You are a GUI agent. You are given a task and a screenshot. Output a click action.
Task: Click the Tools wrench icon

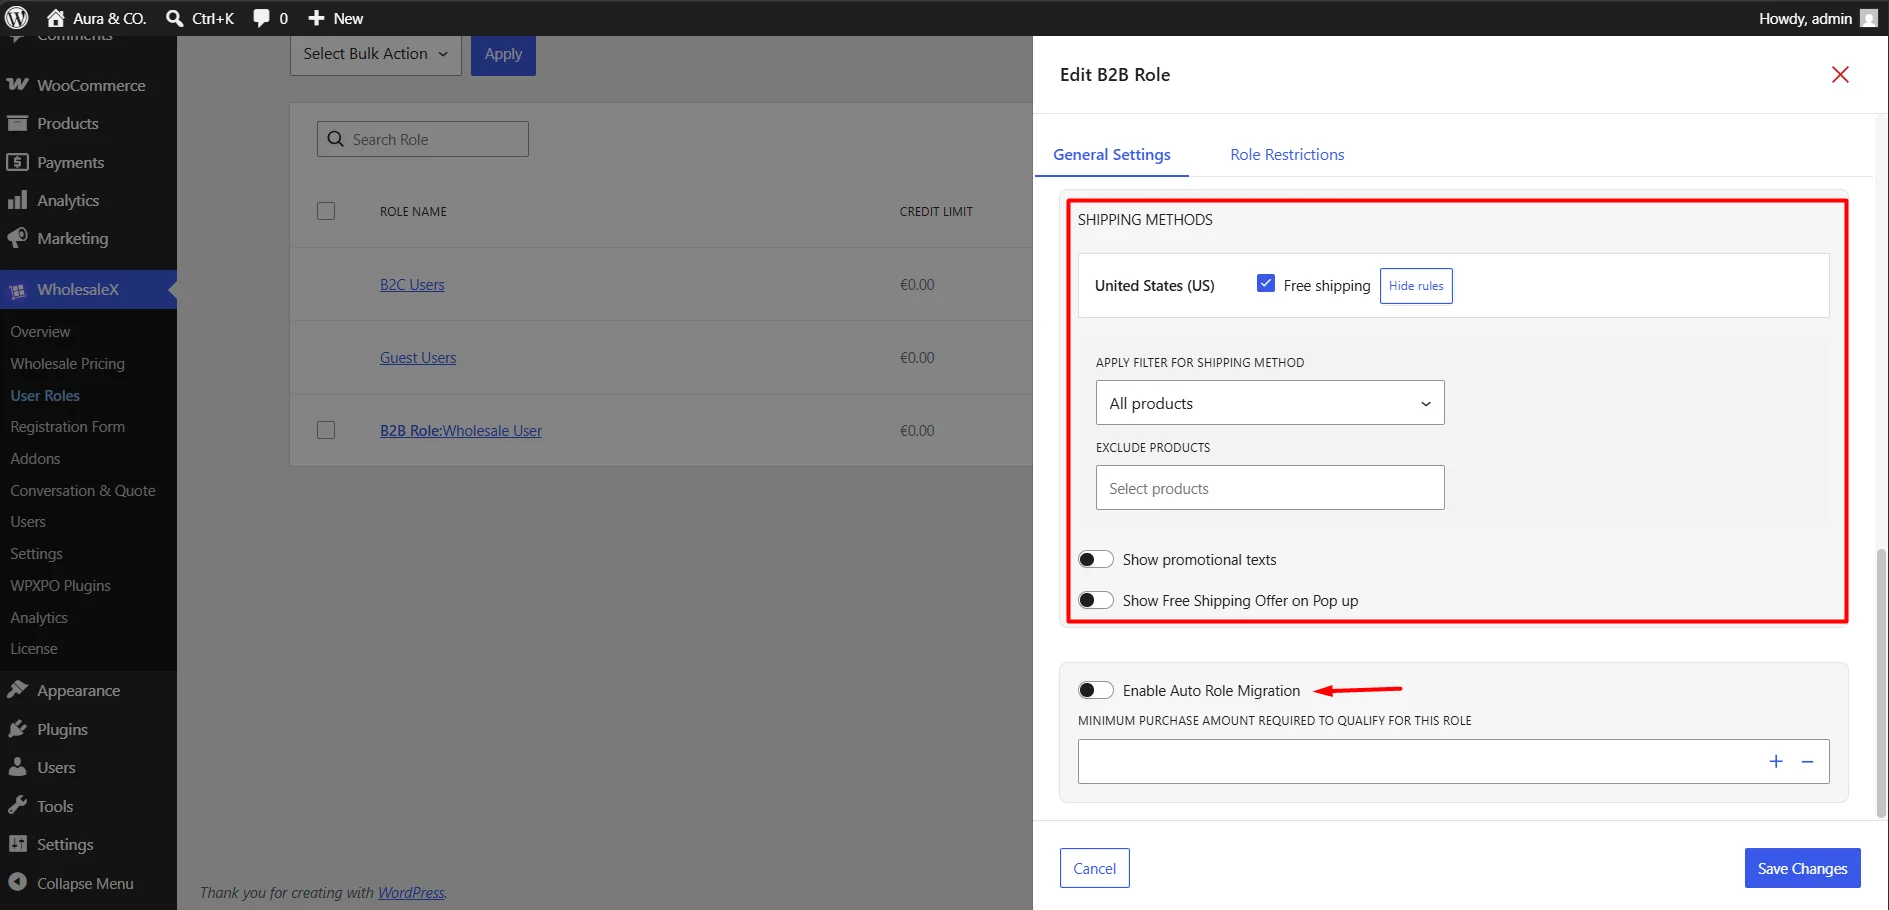17,806
